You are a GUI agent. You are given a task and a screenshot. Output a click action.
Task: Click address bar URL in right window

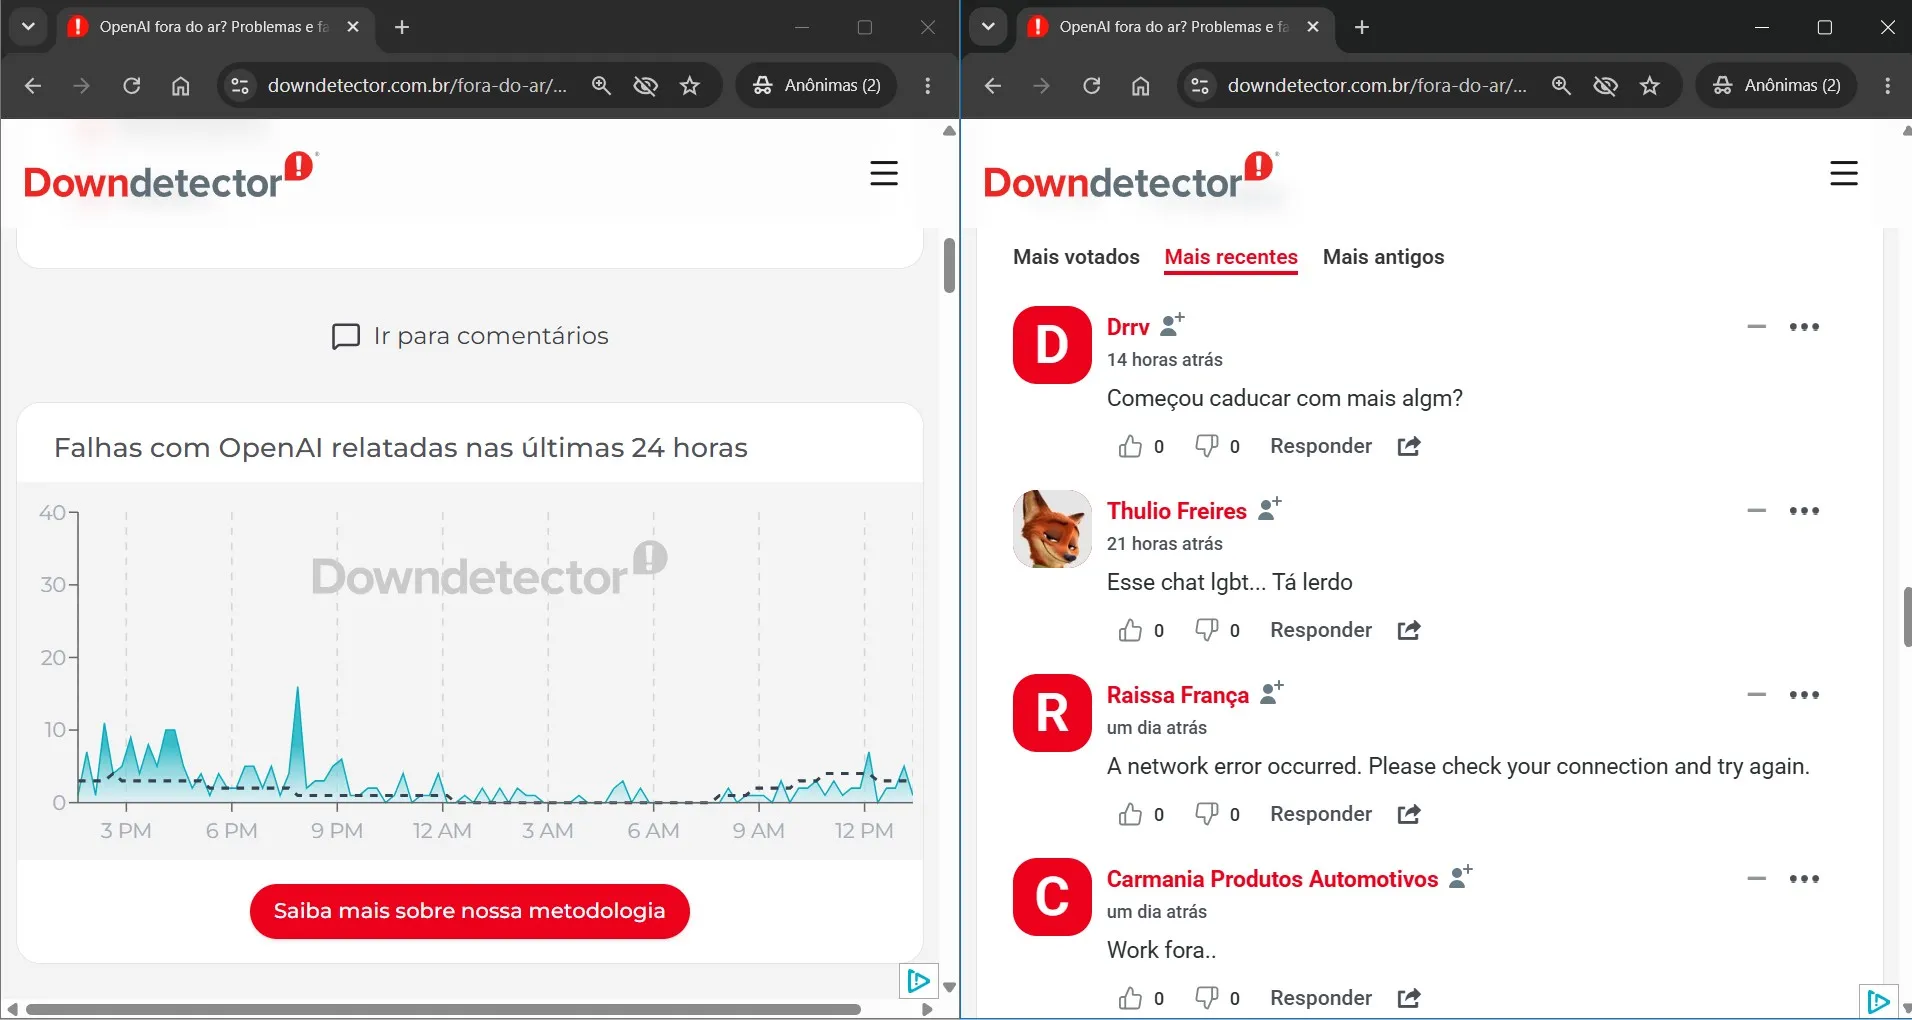1378,86
